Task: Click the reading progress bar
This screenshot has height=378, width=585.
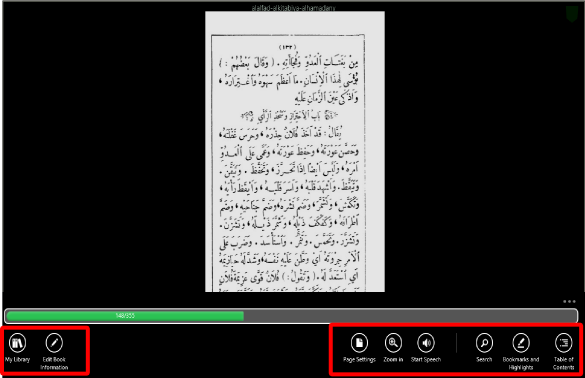Action: pyautogui.click(x=291, y=316)
